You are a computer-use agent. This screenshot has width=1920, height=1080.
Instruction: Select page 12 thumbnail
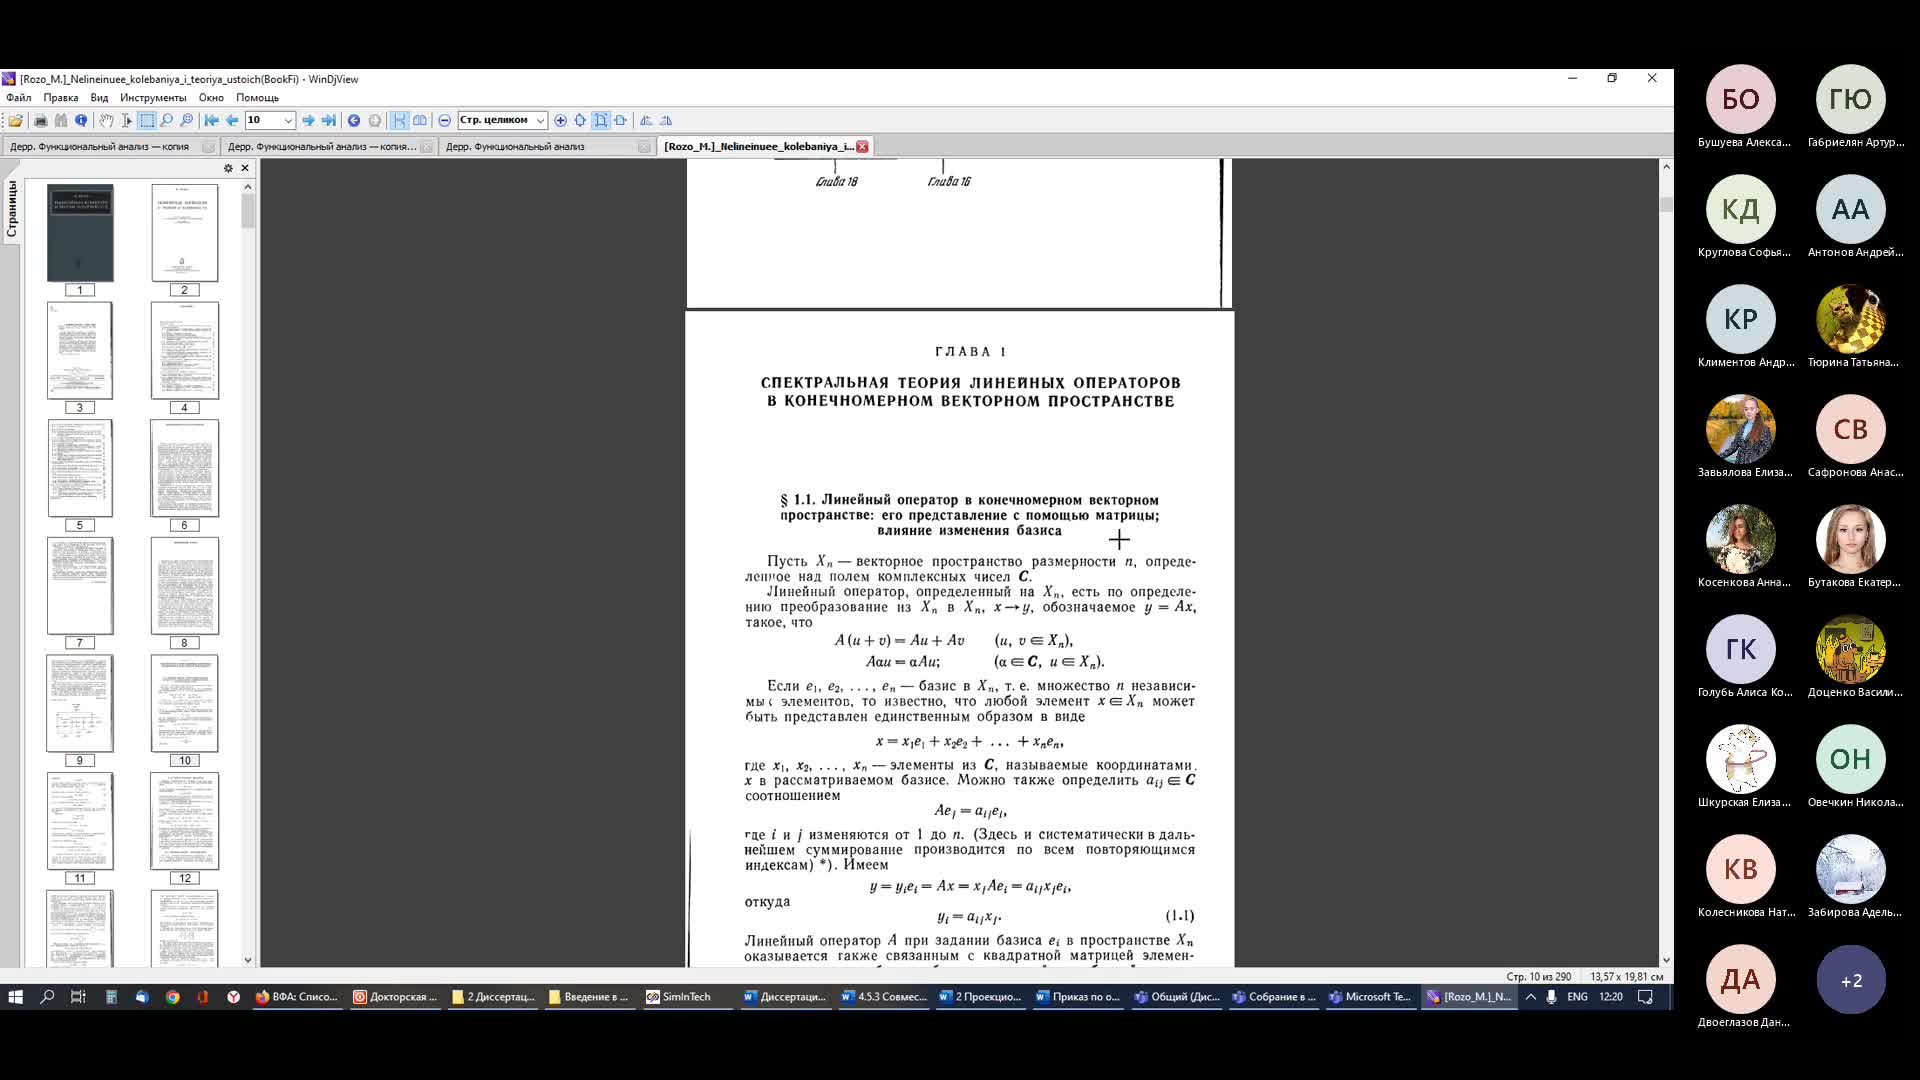point(184,821)
